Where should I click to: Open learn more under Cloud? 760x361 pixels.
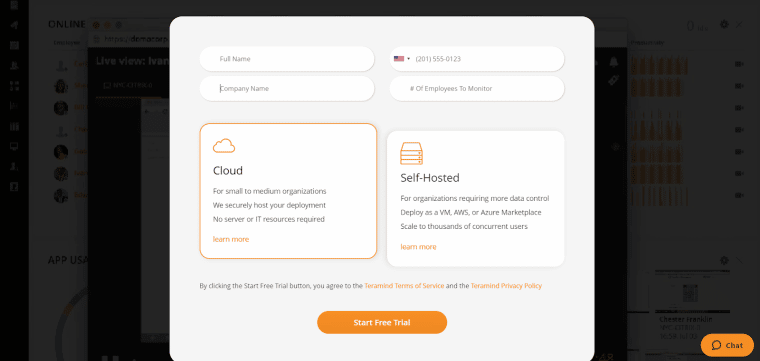coord(231,239)
